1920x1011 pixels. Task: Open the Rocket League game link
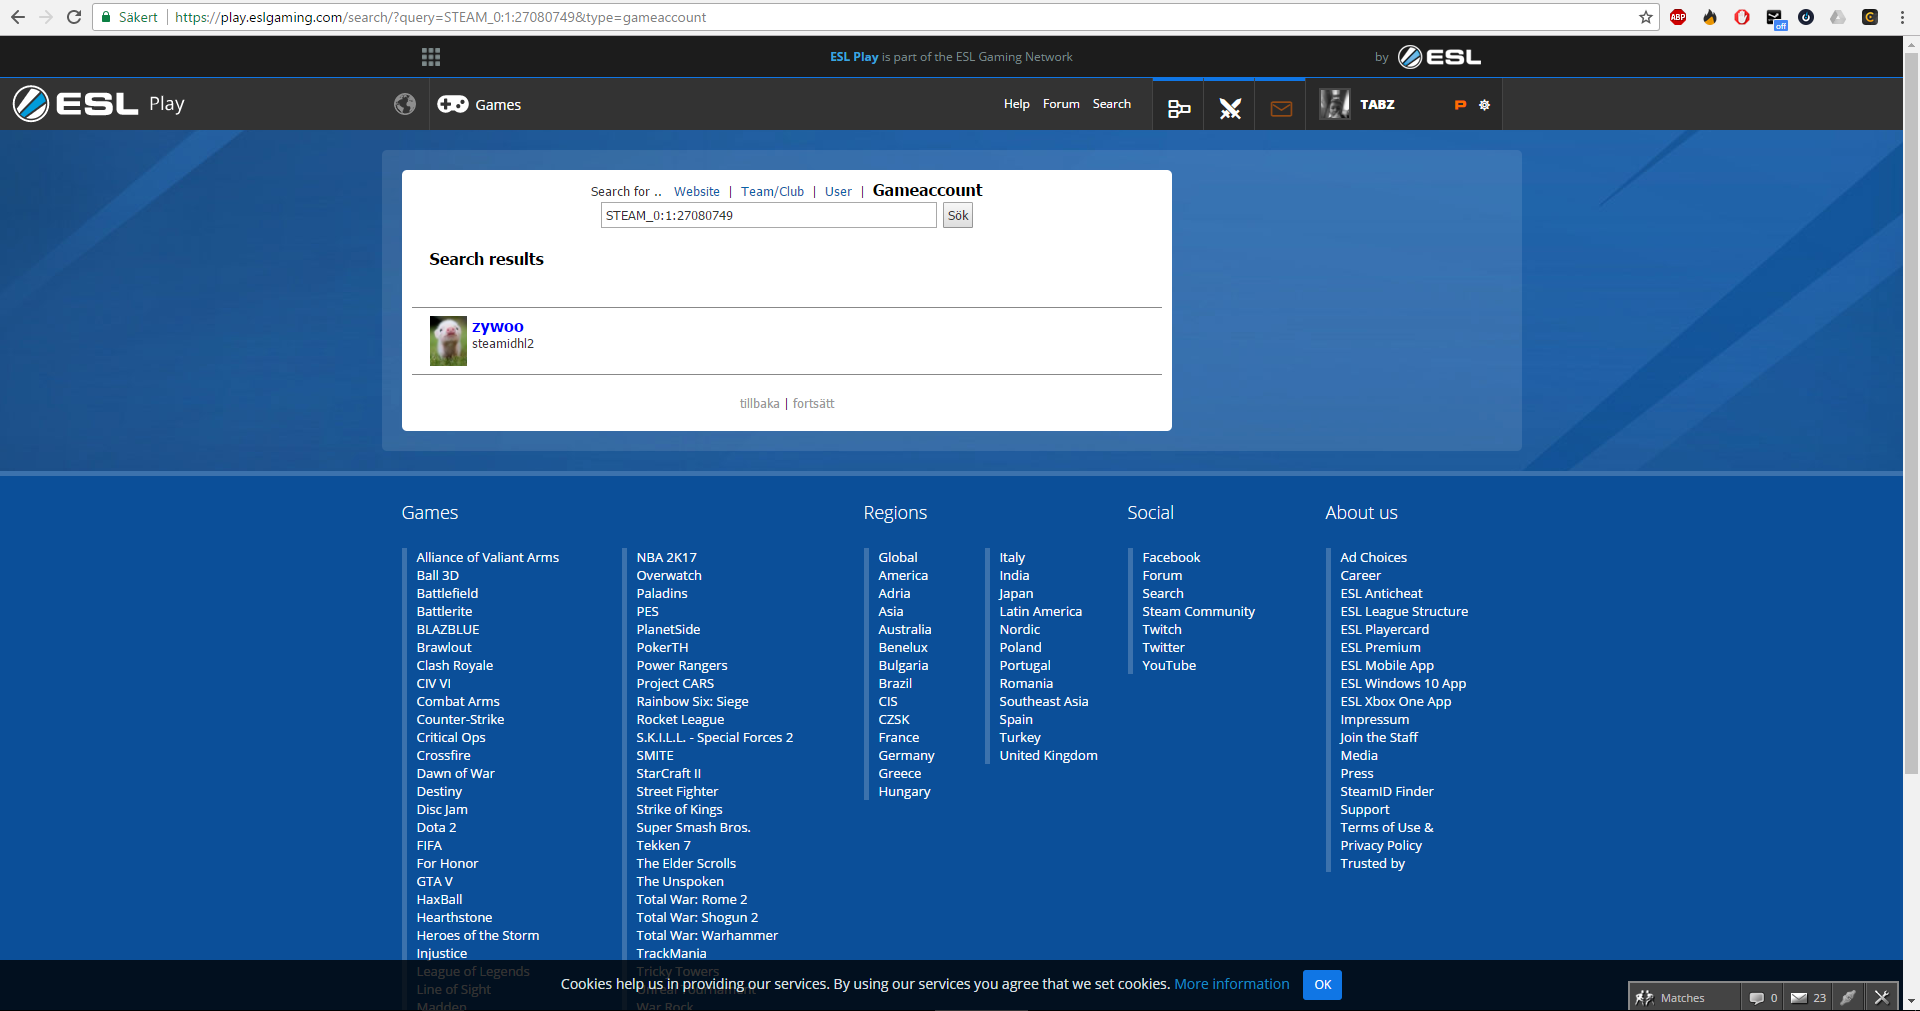coord(680,720)
